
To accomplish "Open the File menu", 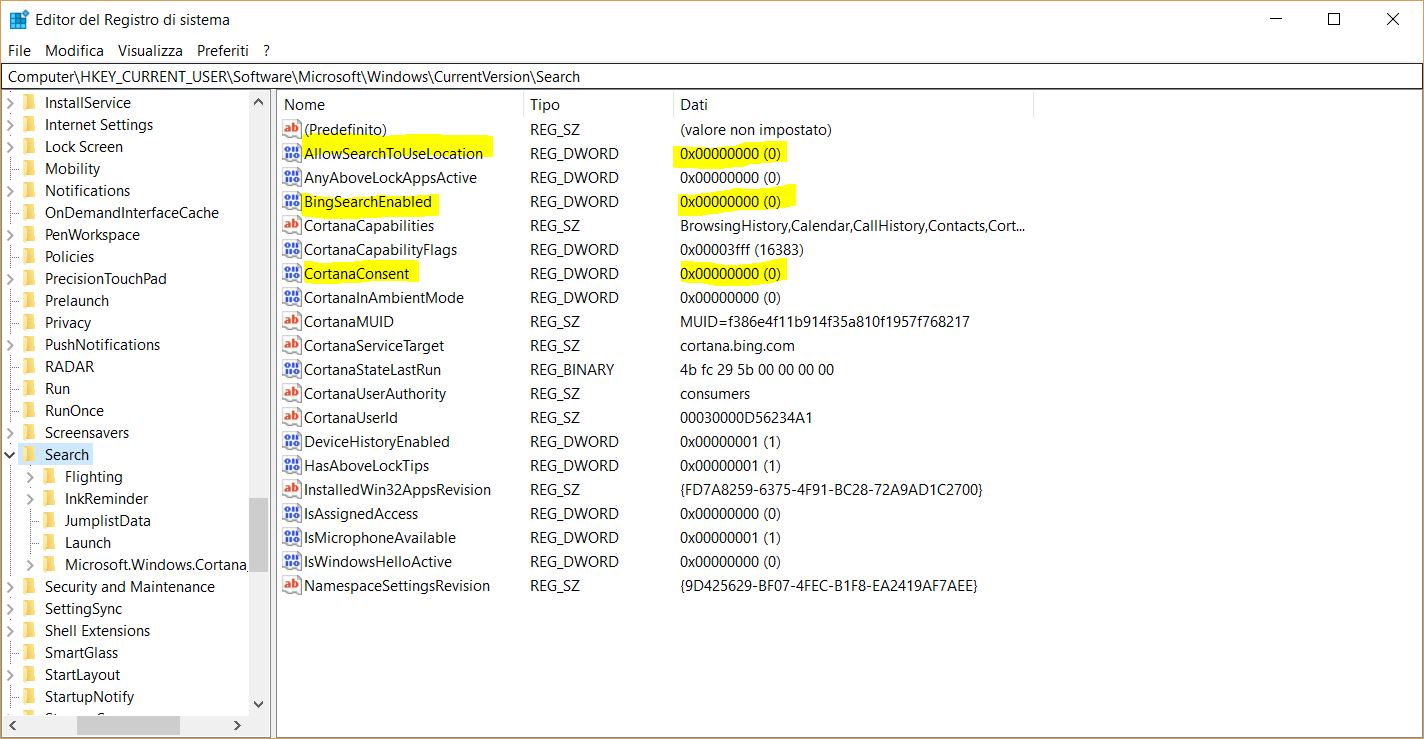I will pos(19,50).
